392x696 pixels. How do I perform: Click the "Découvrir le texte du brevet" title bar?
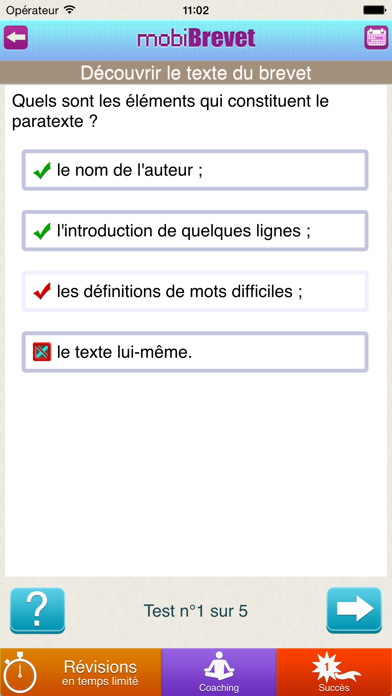(x=196, y=73)
